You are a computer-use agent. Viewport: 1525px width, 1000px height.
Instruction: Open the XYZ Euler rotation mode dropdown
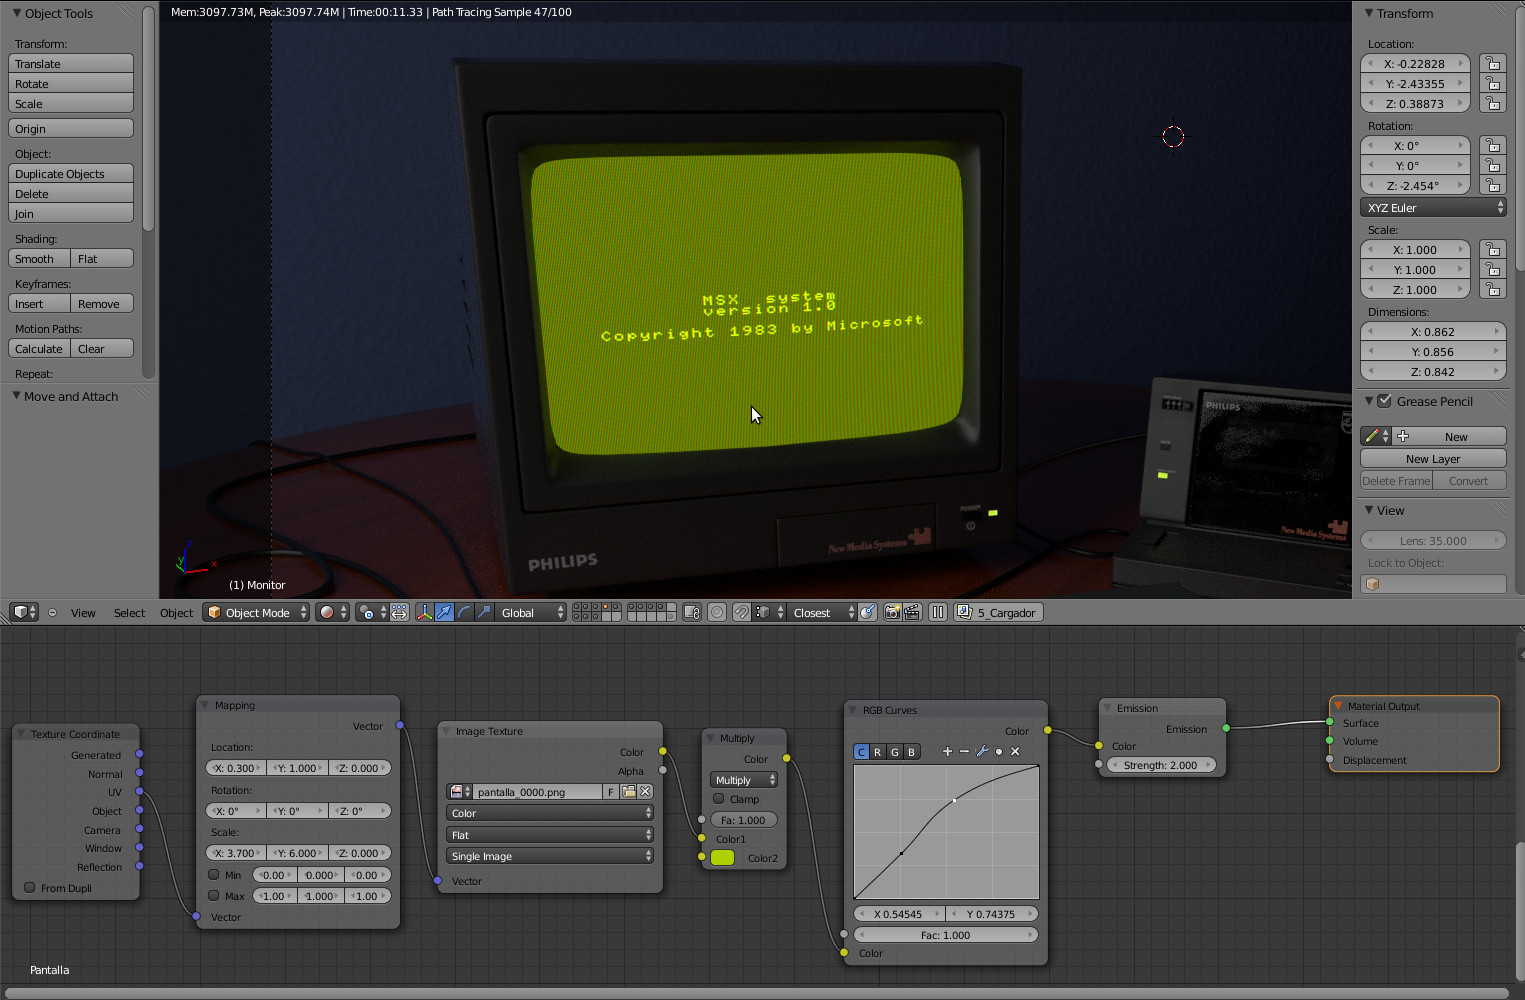coord(1433,207)
